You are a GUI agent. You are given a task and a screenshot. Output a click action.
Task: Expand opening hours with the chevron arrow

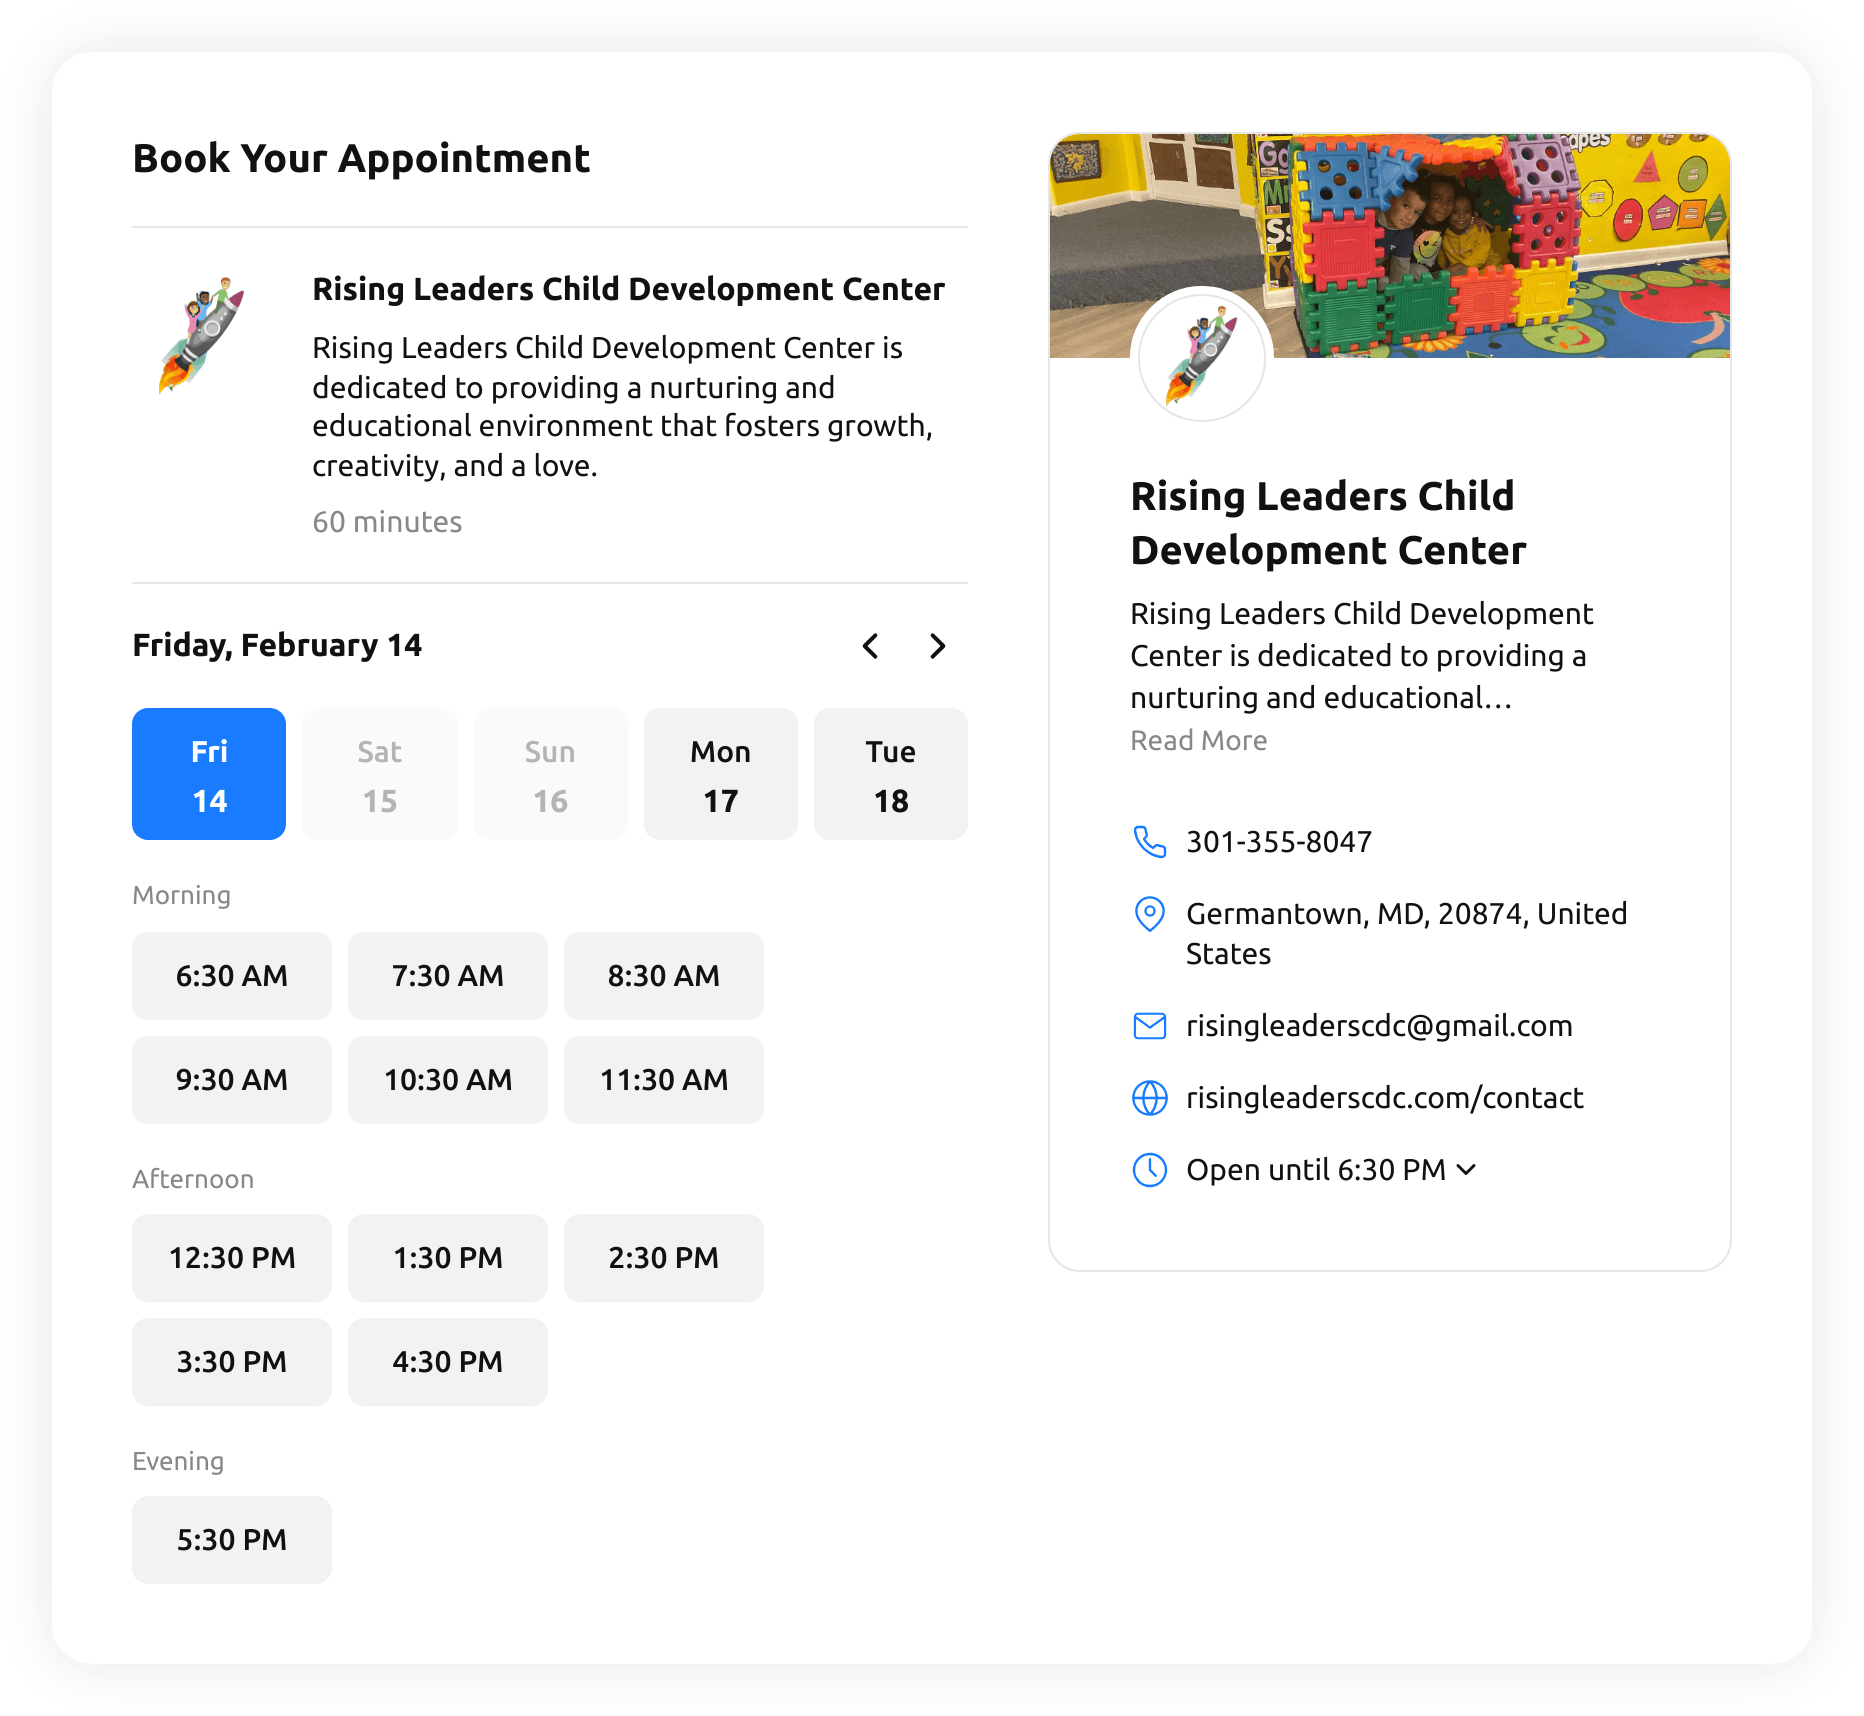(1466, 1170)
